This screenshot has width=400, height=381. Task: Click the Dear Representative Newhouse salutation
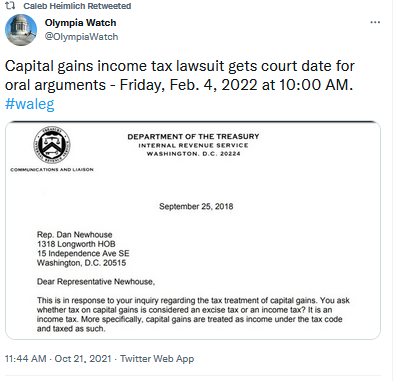click(96, 282)
